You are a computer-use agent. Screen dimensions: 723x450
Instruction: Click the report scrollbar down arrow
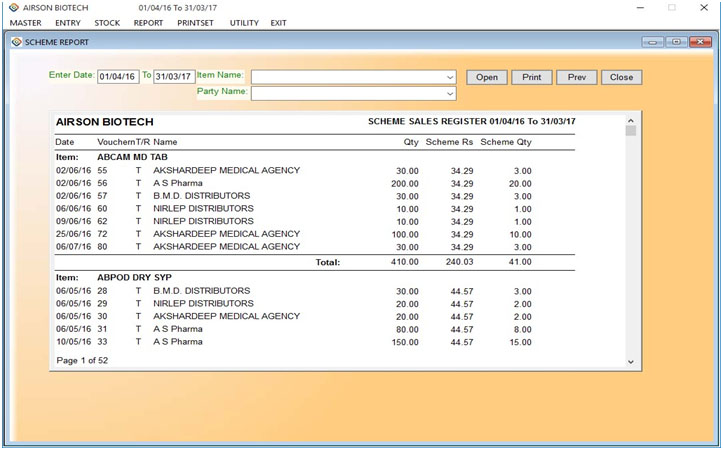pyautogui.click(x=630, y=361)
